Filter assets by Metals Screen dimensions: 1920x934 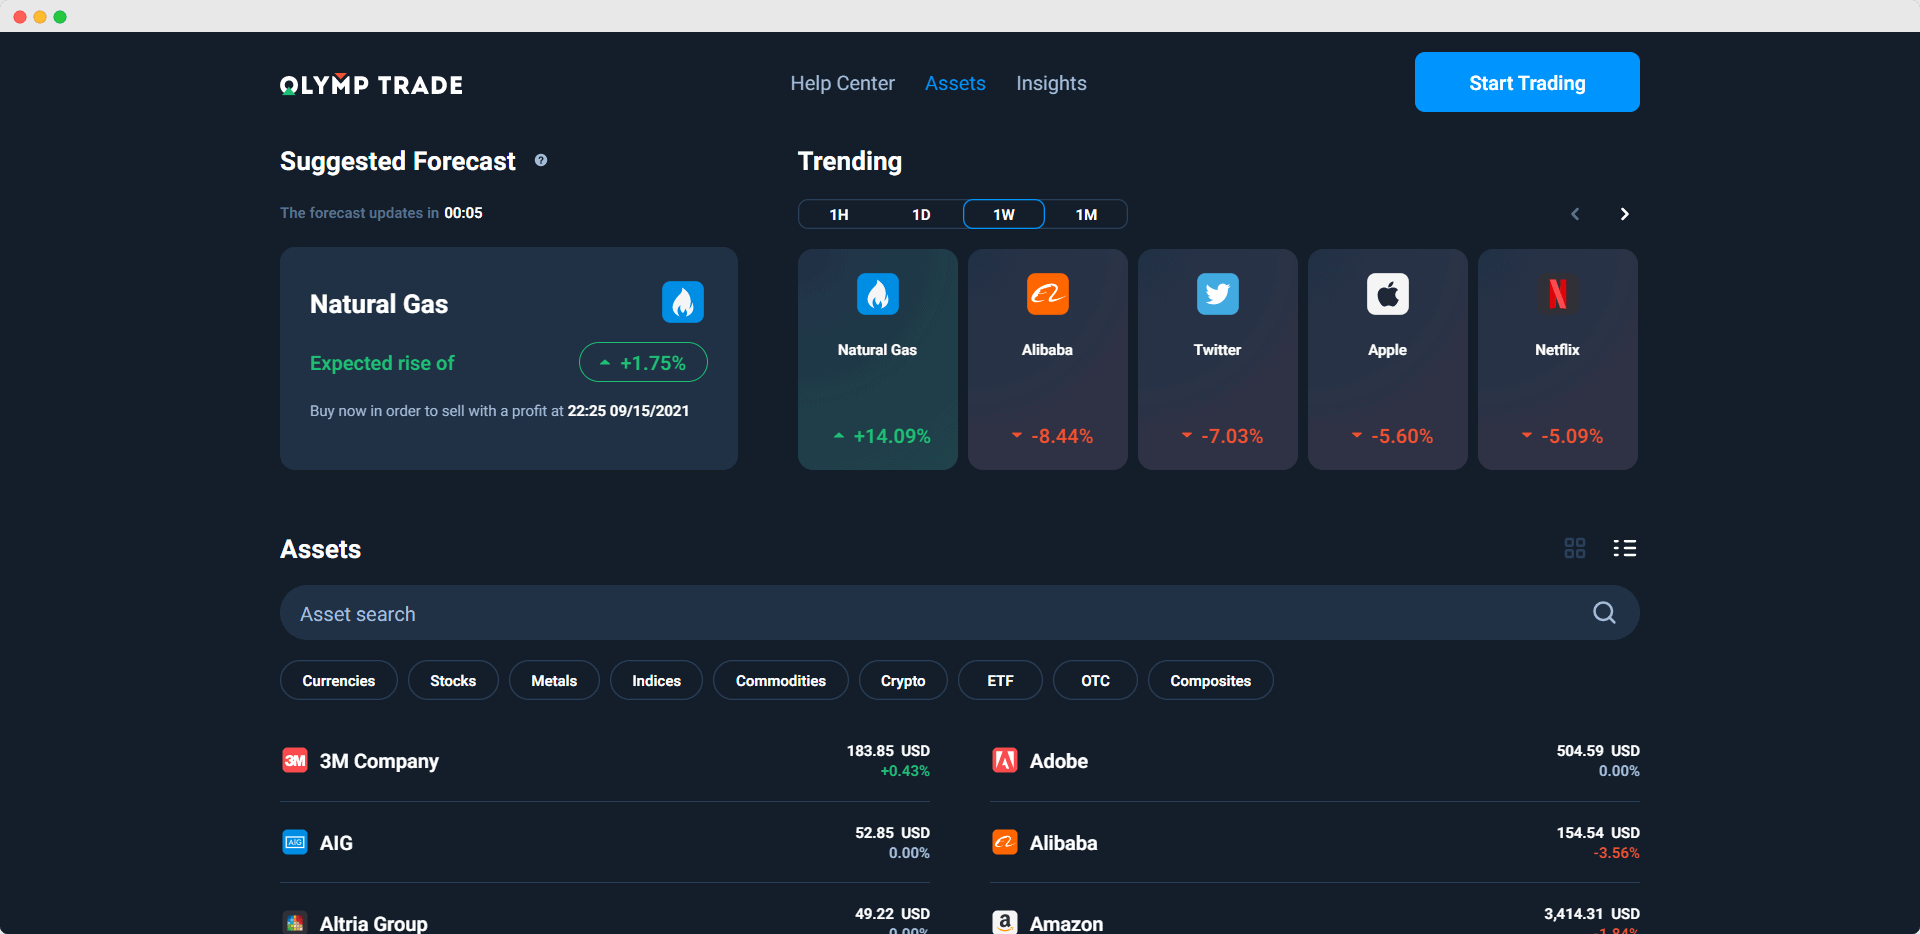(554, 680)
